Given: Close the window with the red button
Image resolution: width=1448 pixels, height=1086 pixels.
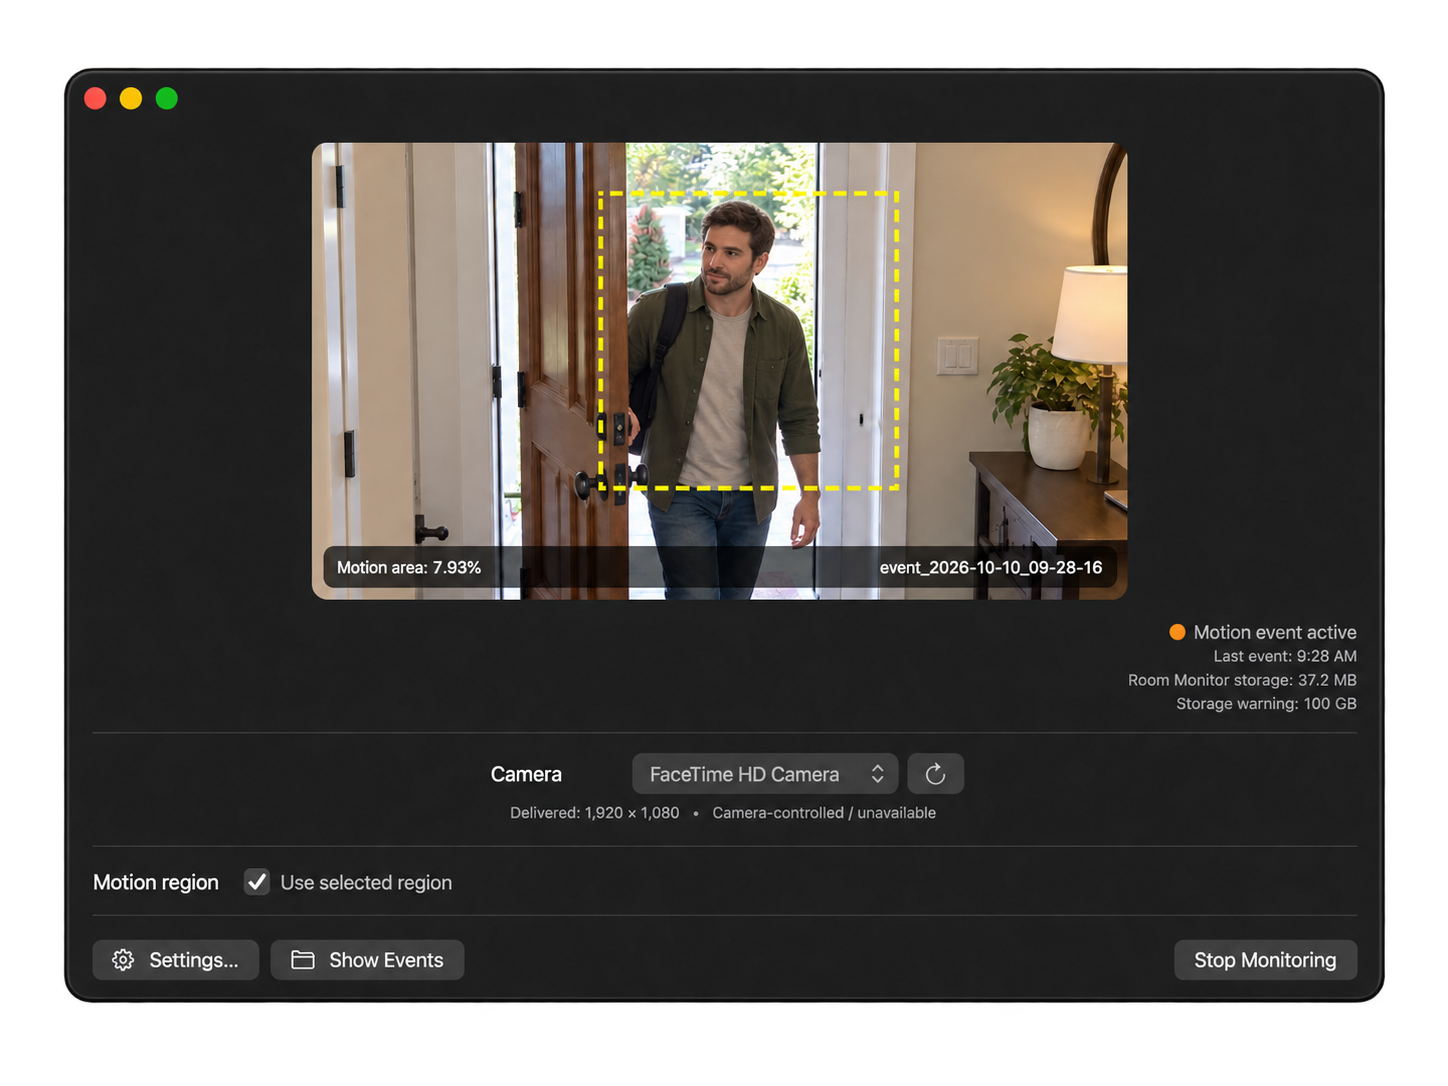Looking at the screenshot, I should (x=95, y=98).
